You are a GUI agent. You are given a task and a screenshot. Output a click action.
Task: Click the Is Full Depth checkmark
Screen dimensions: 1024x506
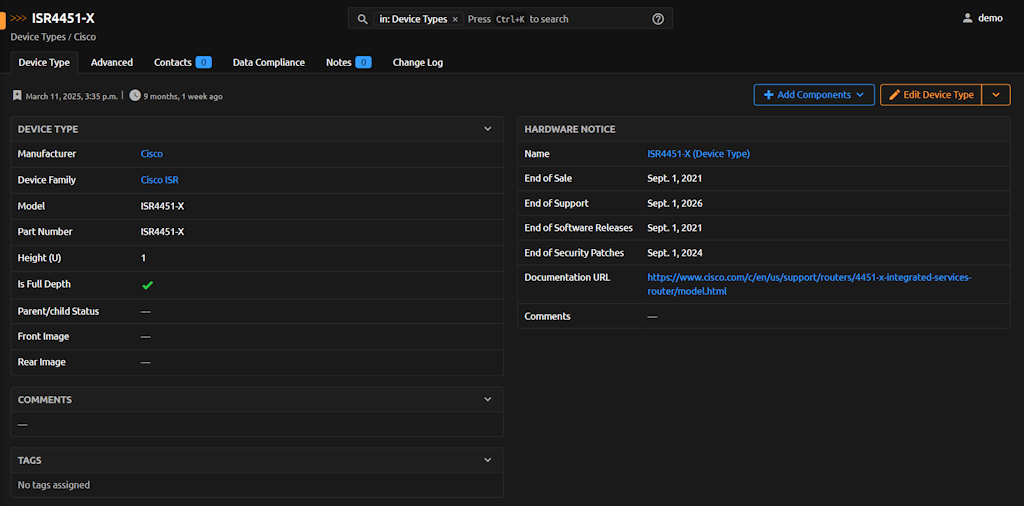tap(147, 285)
